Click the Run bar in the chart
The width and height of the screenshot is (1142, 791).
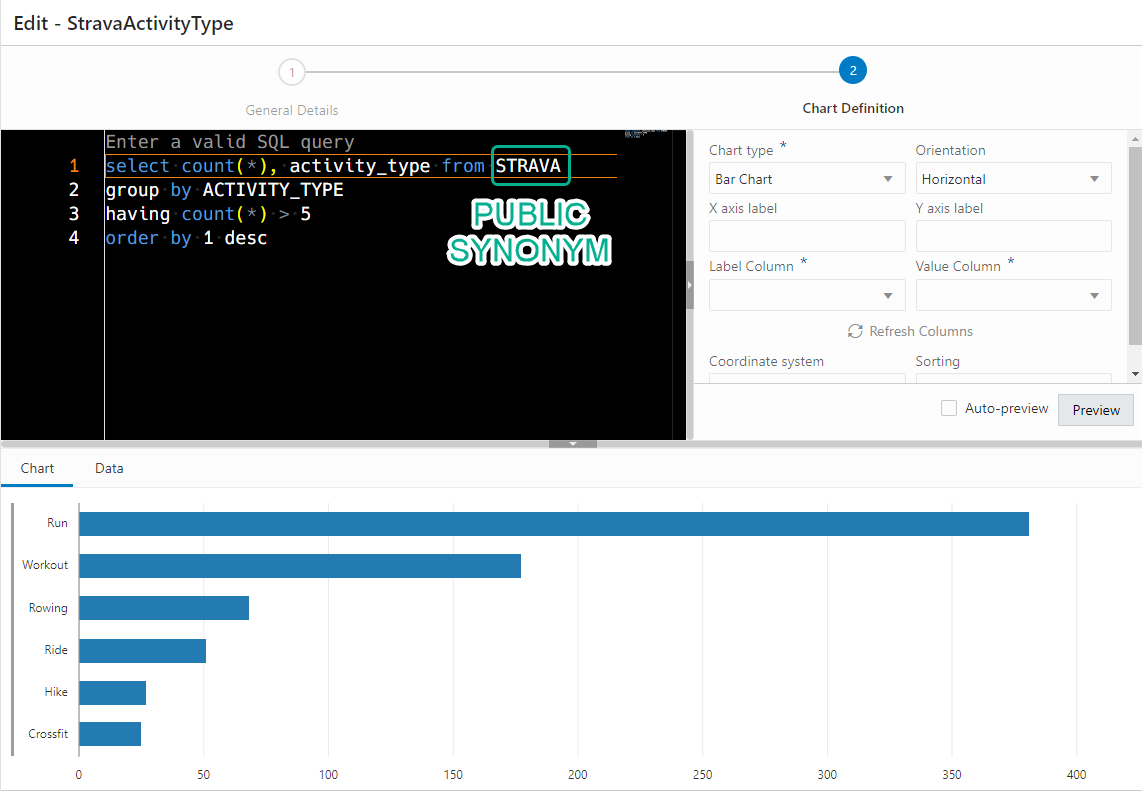click(554, 524)
